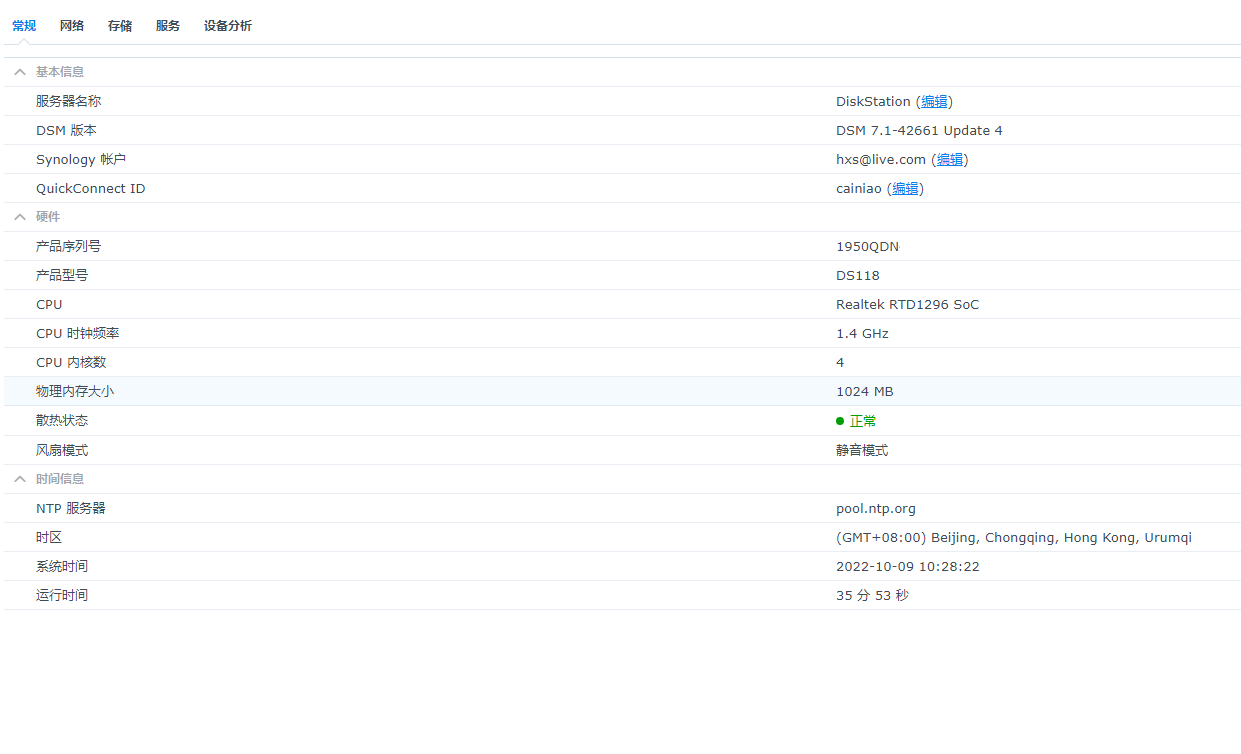Select DSM 7.1-42661 Update 4 value
Viewport: 1241px width, 754px height.
(x=919, y=130)
